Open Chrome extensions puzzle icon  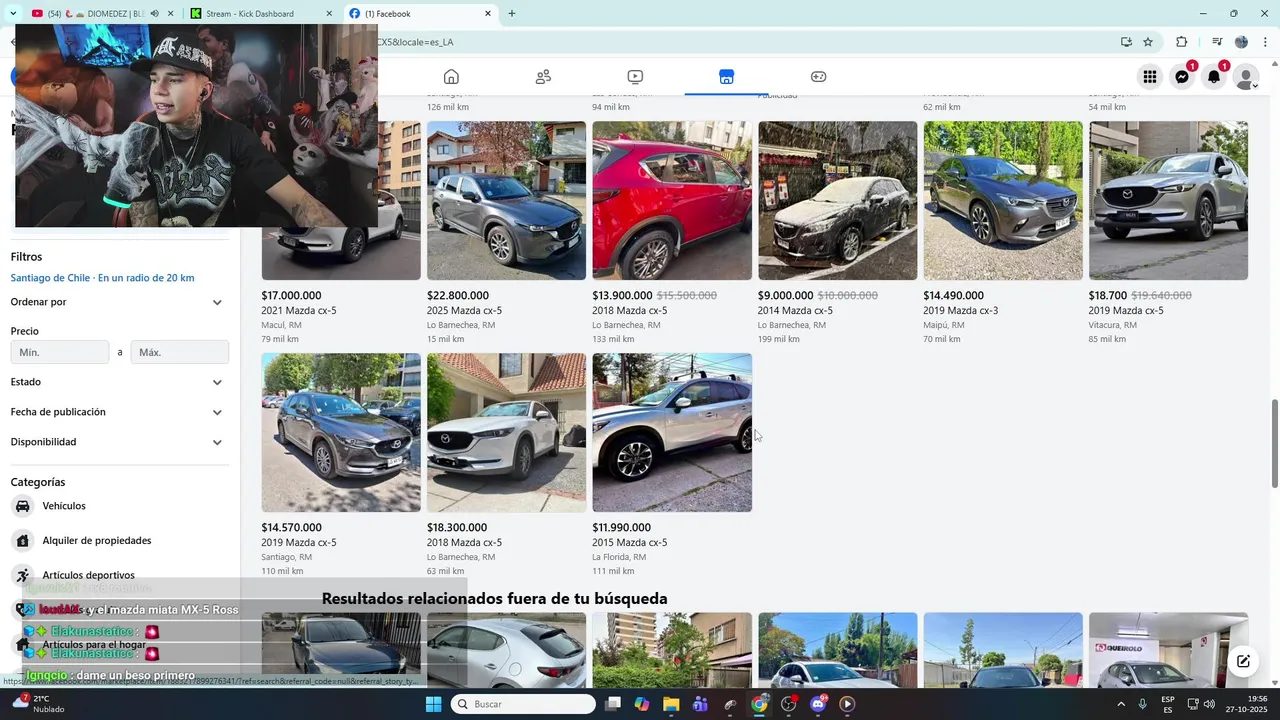[x=1182, y=42]
